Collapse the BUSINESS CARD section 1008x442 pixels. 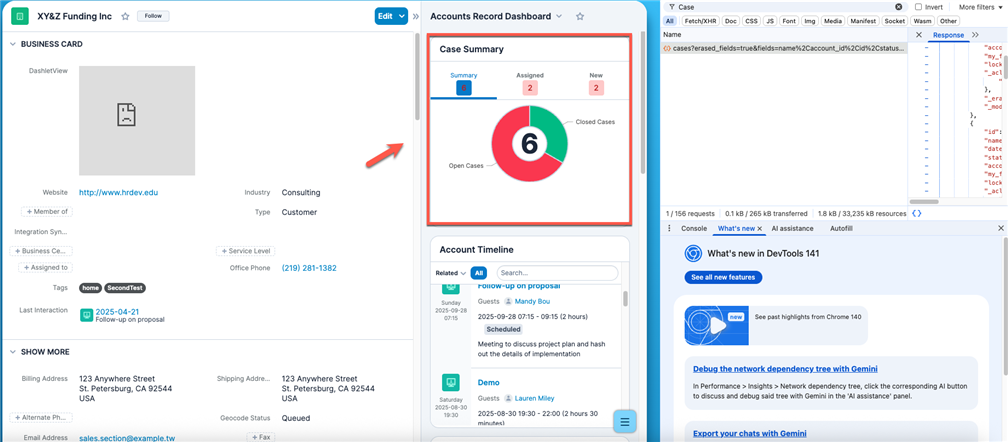coord(13,44)
